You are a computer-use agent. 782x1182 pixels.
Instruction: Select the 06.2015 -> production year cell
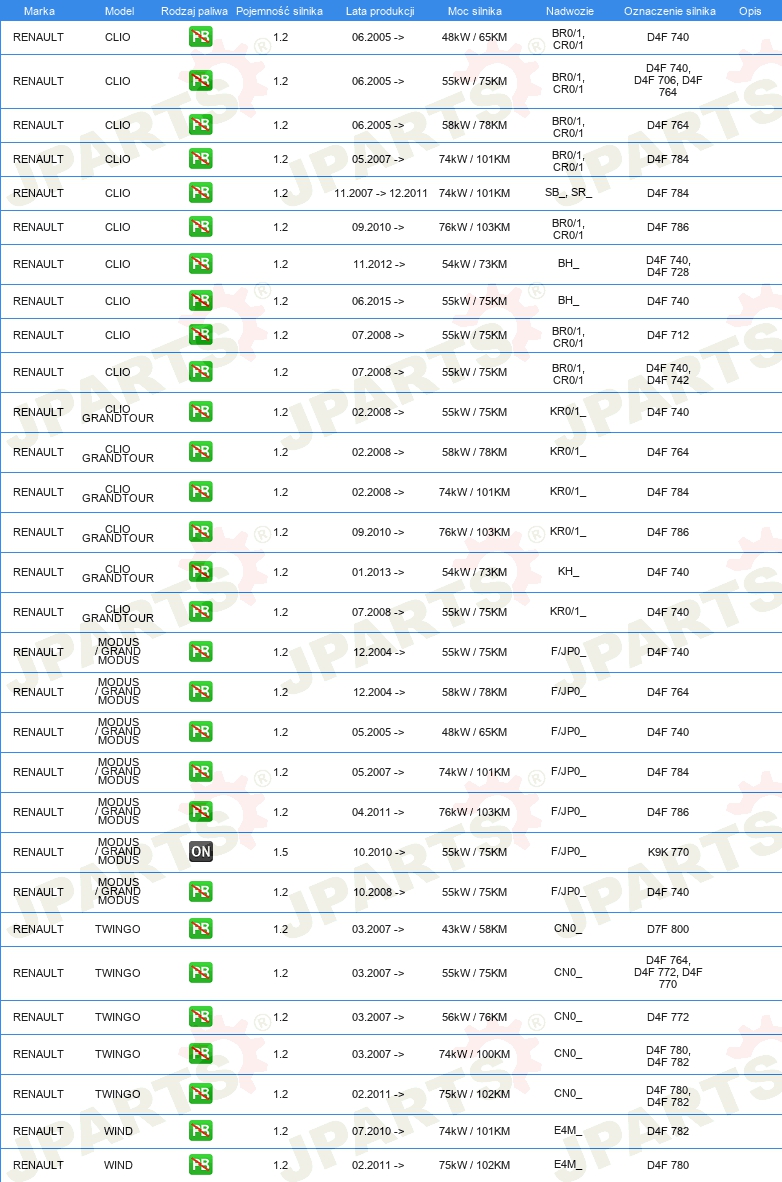(378, 301)
